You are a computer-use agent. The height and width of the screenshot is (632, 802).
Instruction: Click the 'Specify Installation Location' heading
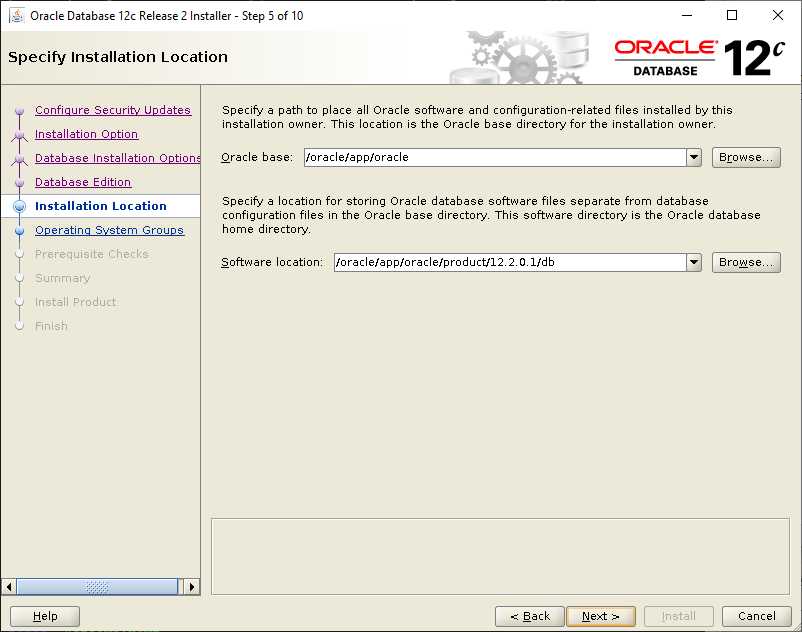118,57
